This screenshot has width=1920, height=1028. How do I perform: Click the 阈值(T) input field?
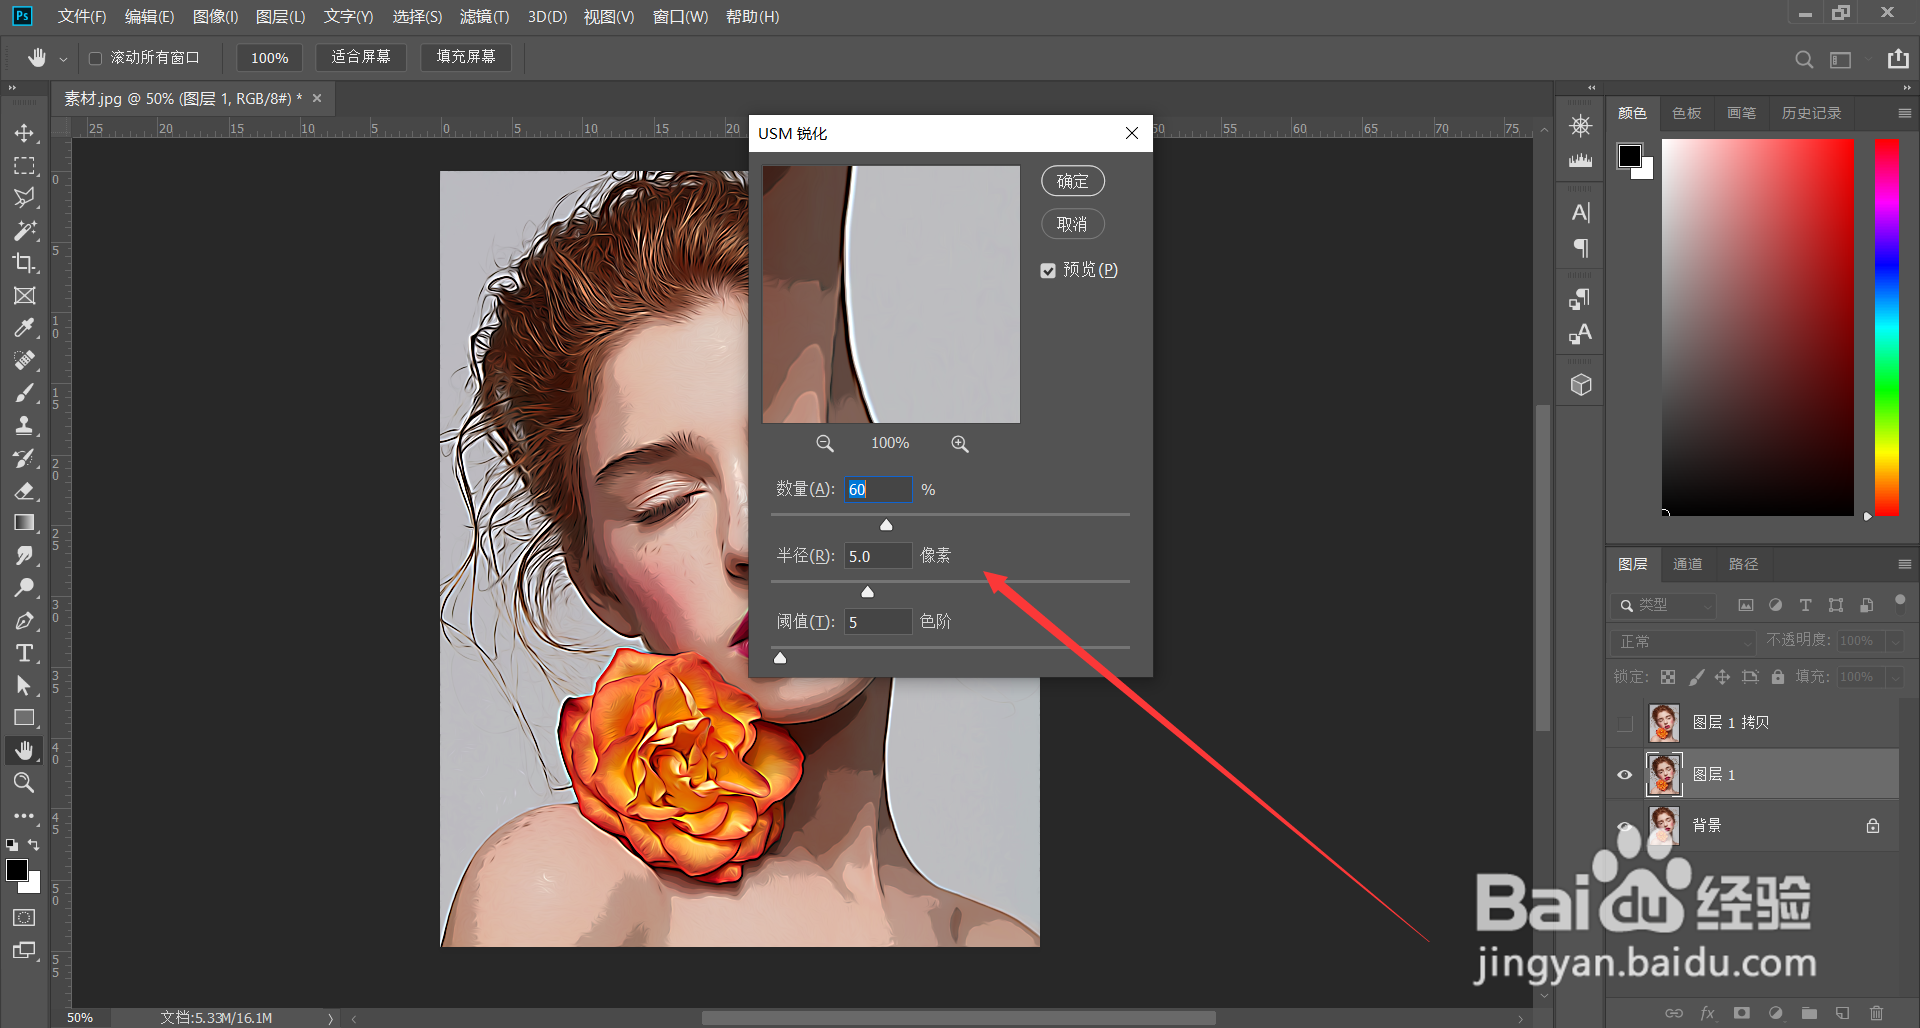[878, 622]
